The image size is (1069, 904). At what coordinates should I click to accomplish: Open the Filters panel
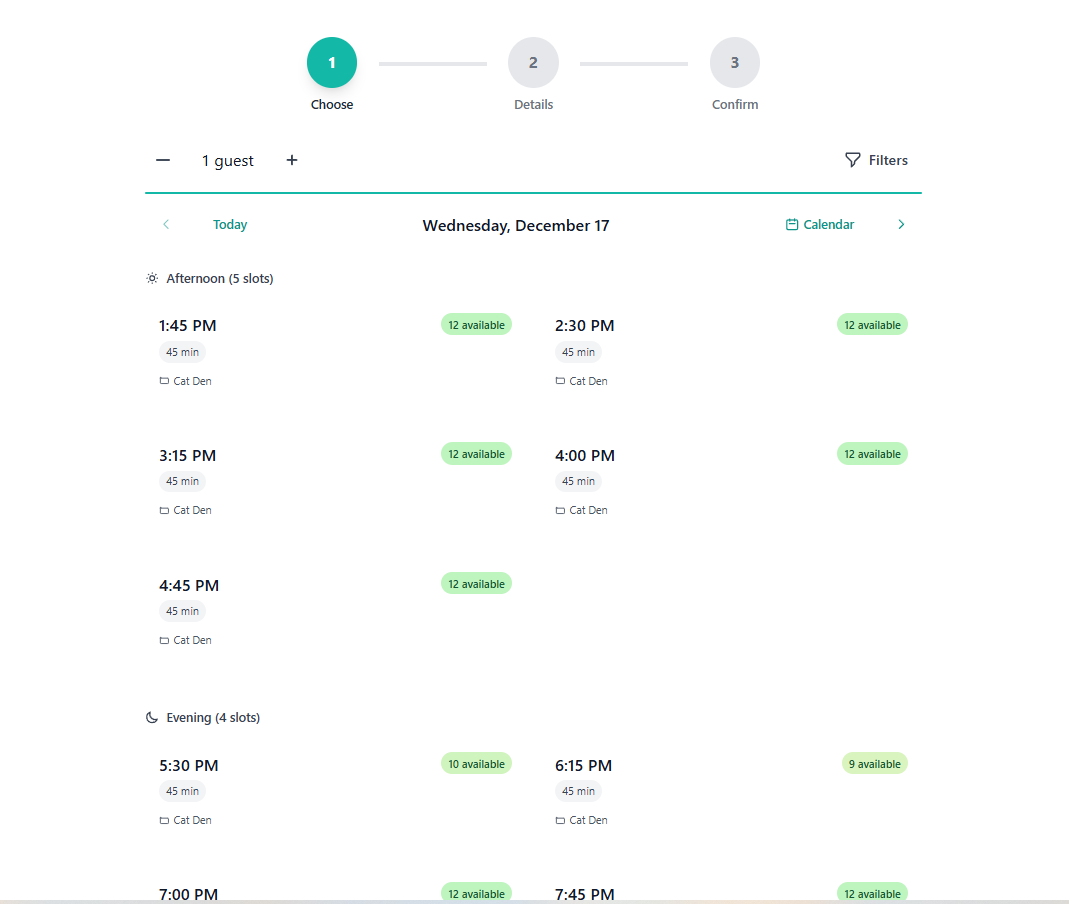pyautogui.click(x=876, y=160)
